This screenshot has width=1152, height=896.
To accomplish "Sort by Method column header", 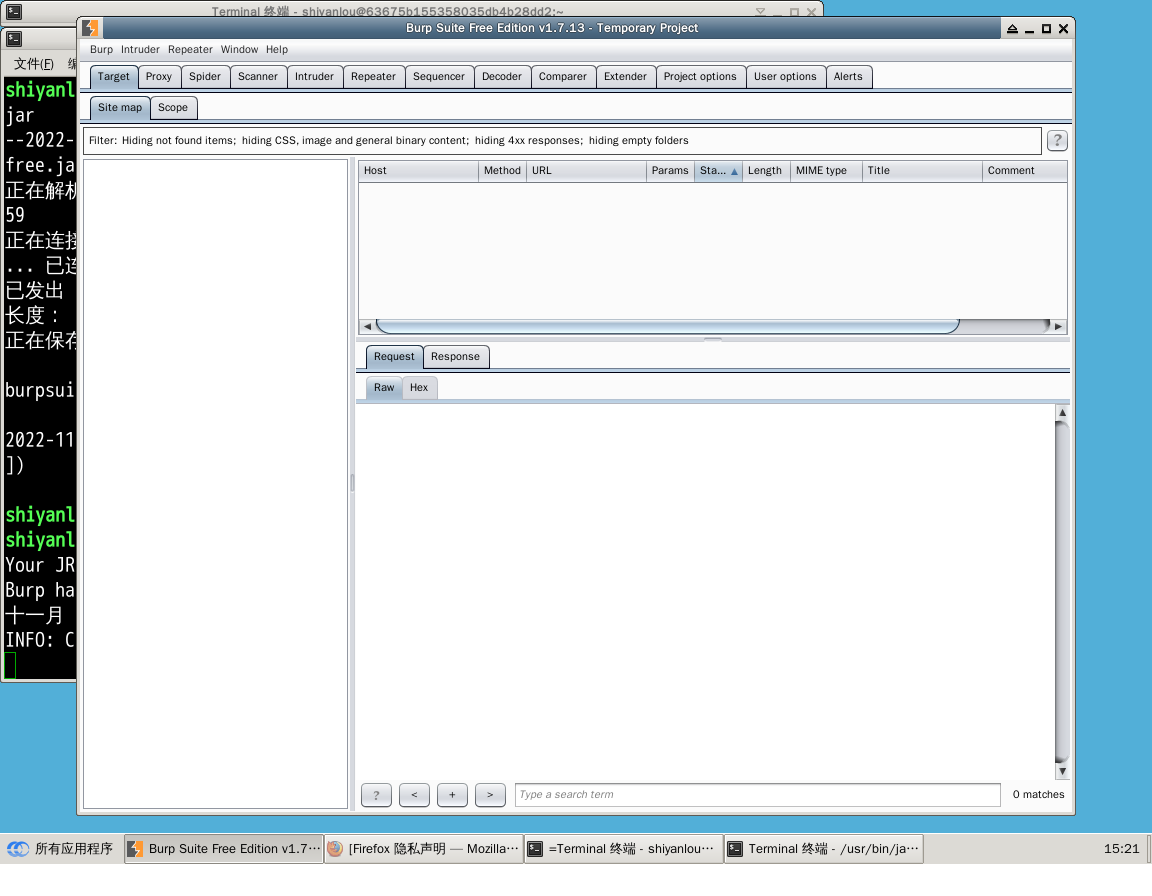I will 502,170.
